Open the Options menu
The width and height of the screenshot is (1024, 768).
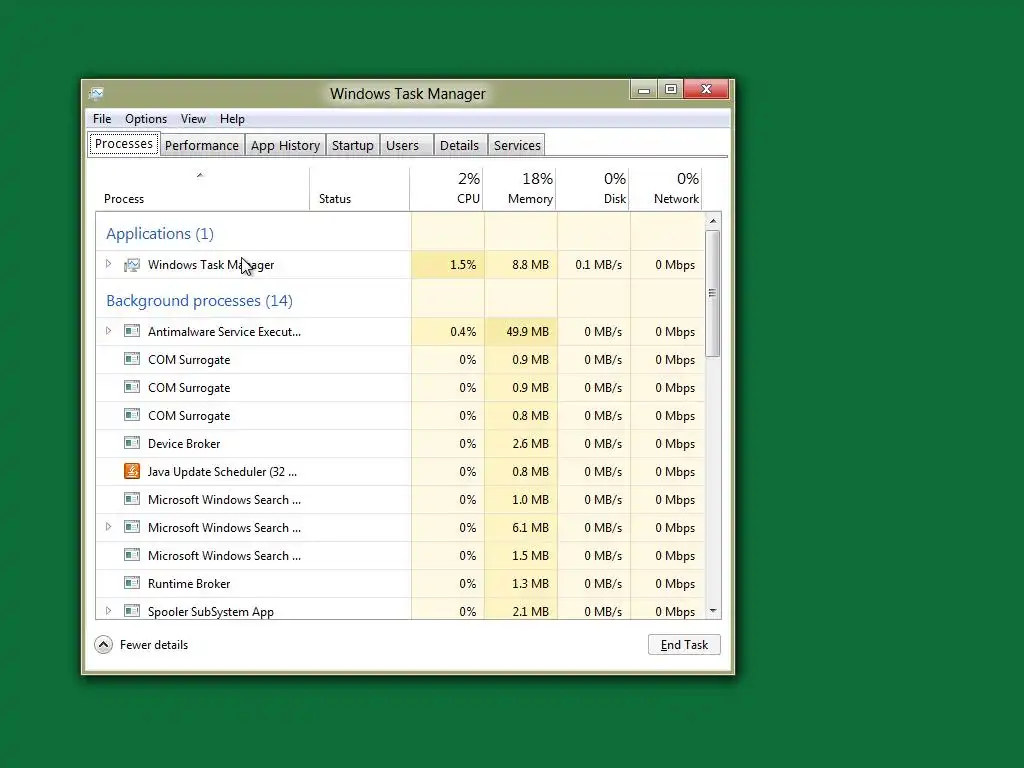pyautogui.click(x=146, y=119)
